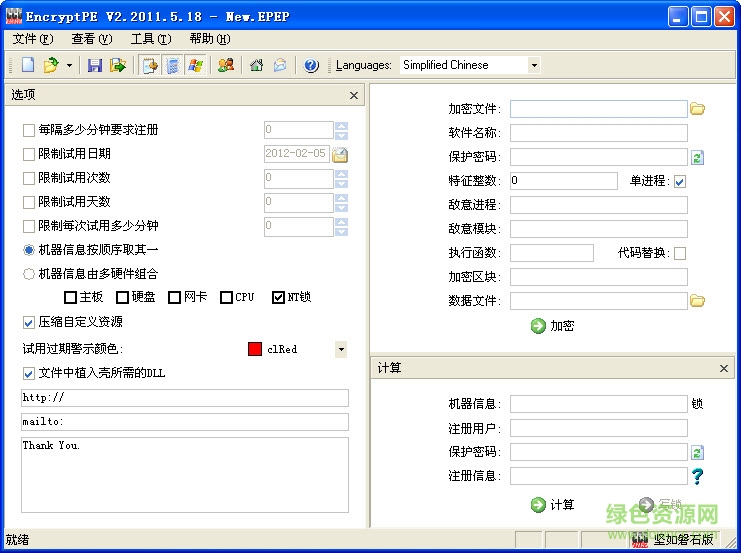Browse for the 加密文件 with folder icon
The height and width of the screenshot is (553, 741).
pos(698,109)
